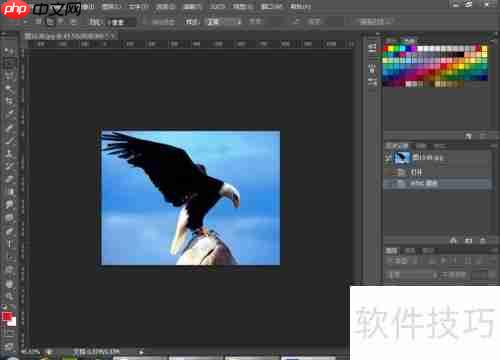
Task: Select the History Brush tool
Action: pyautogui.click(x=9, y=166)
